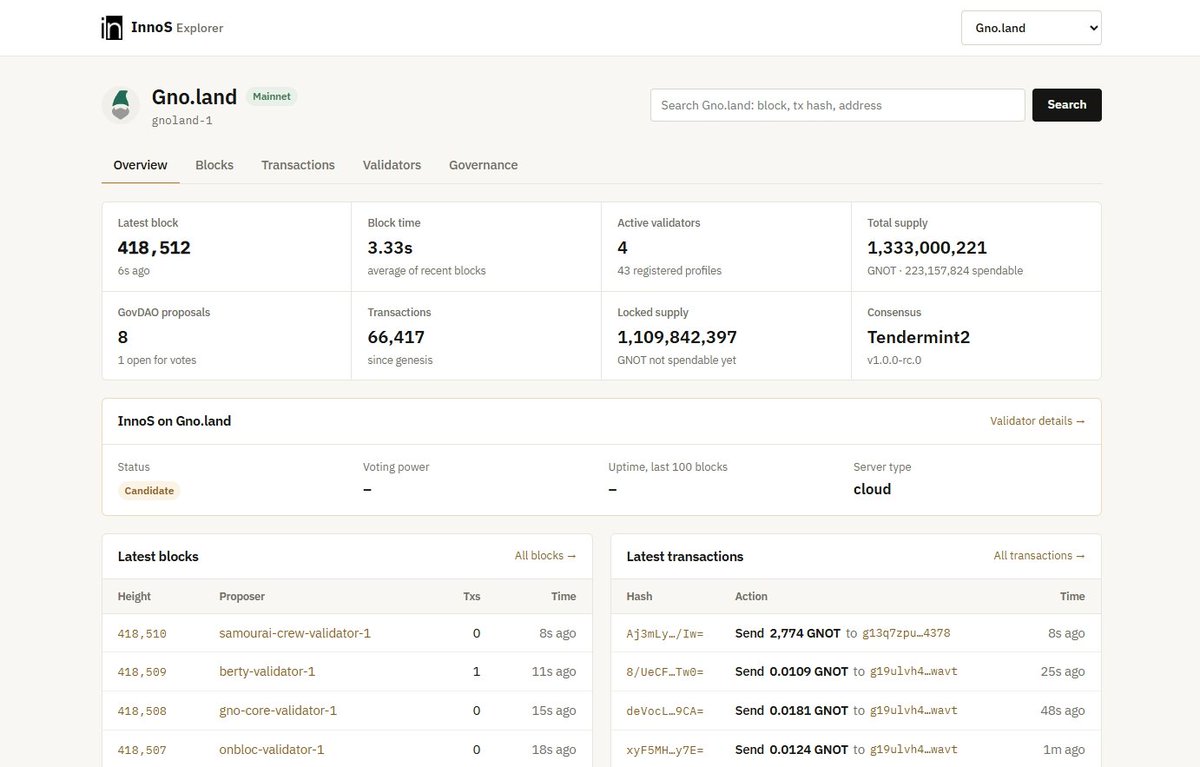The image size is (1200, 767).
Task: Click the Candidate status badge
Action: [x=149, y=491]
